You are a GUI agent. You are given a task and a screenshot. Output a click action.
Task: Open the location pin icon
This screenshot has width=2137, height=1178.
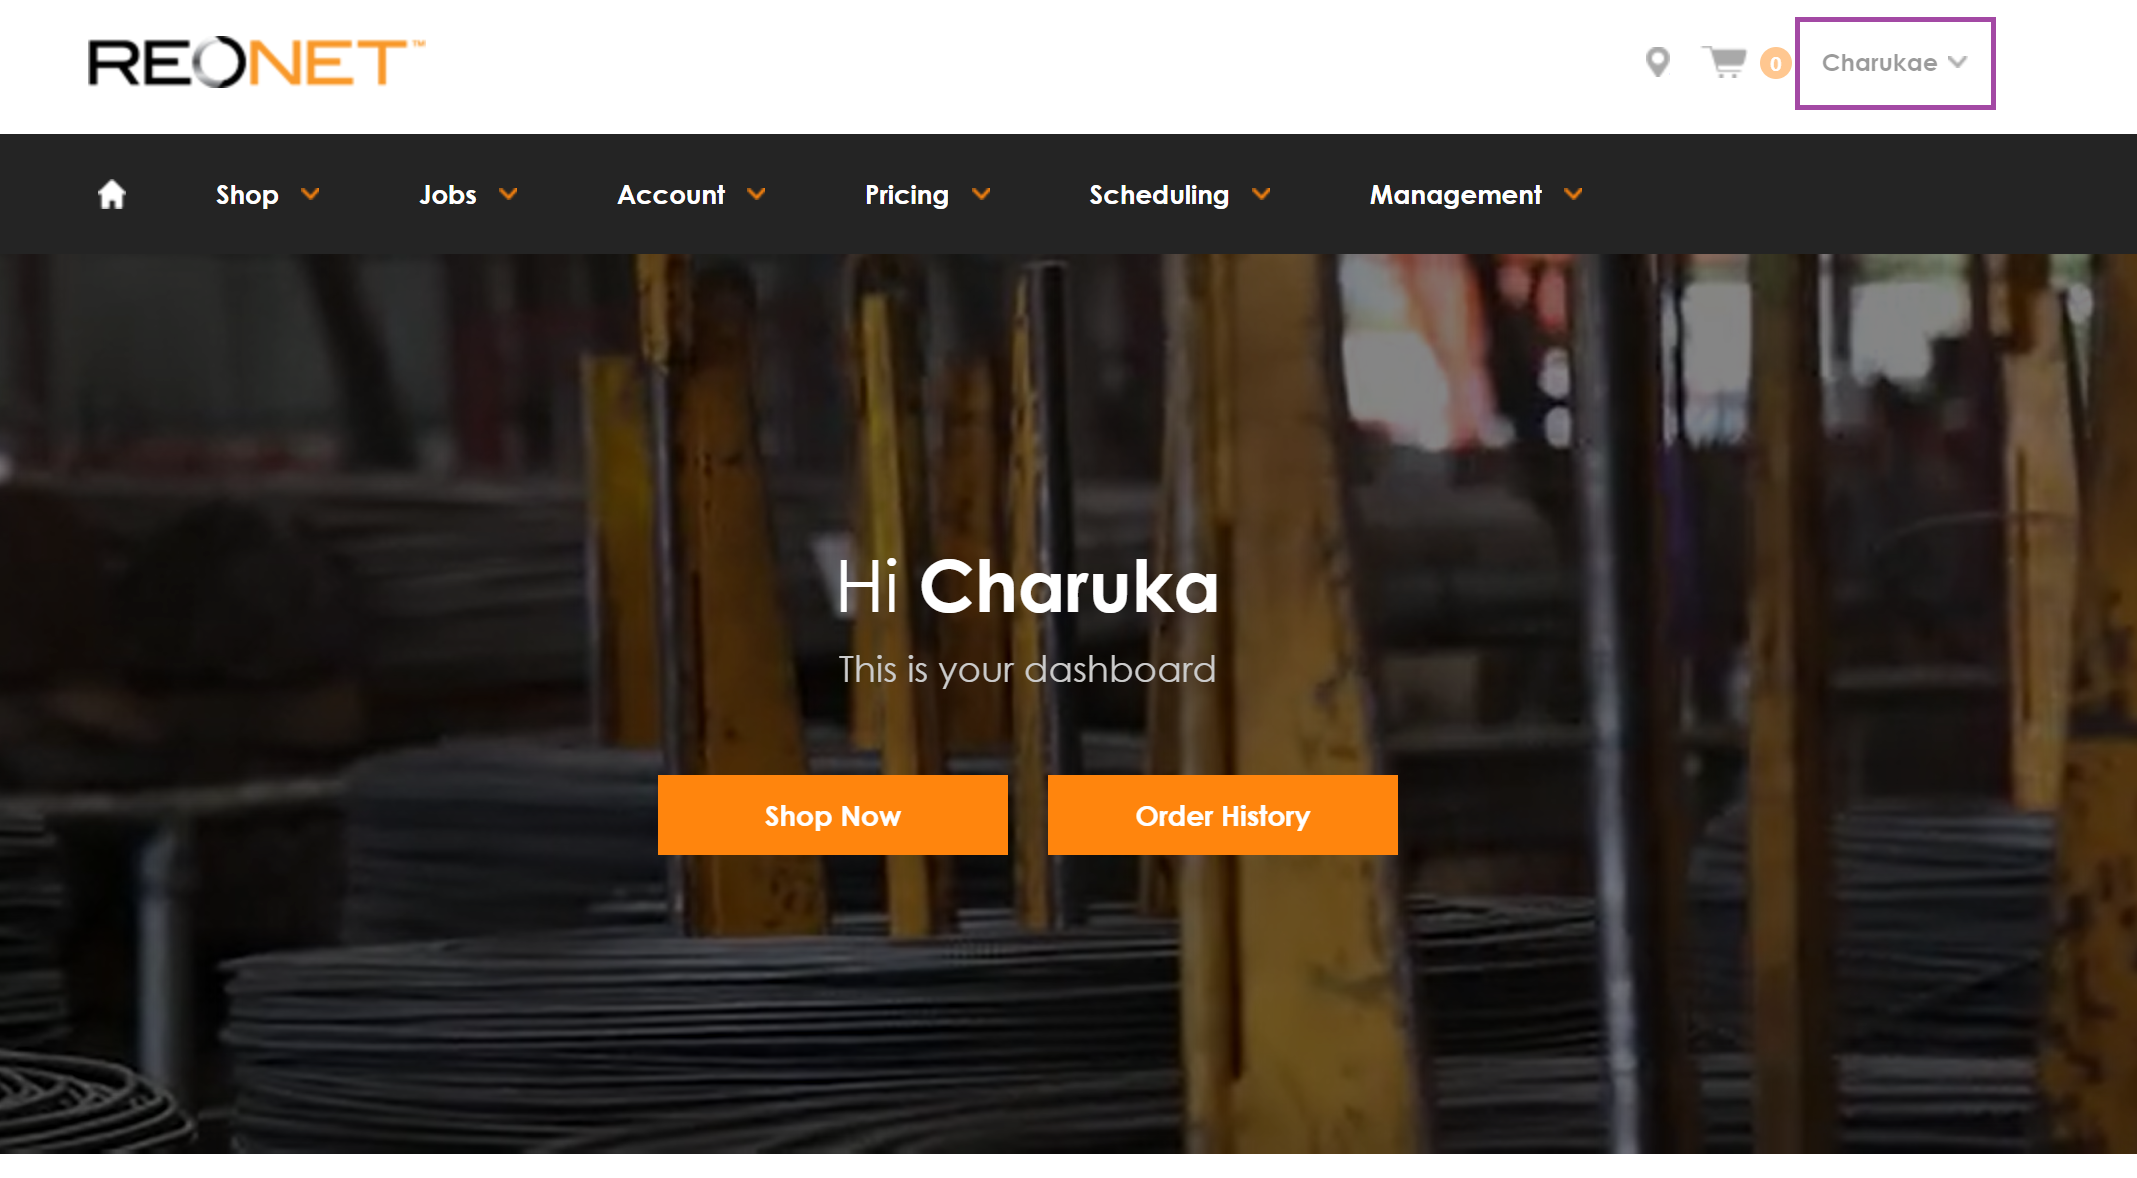tap(1657, 63)
